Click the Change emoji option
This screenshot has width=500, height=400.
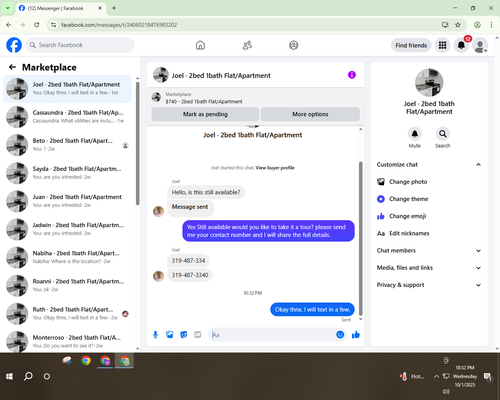[x=429, y=216]
